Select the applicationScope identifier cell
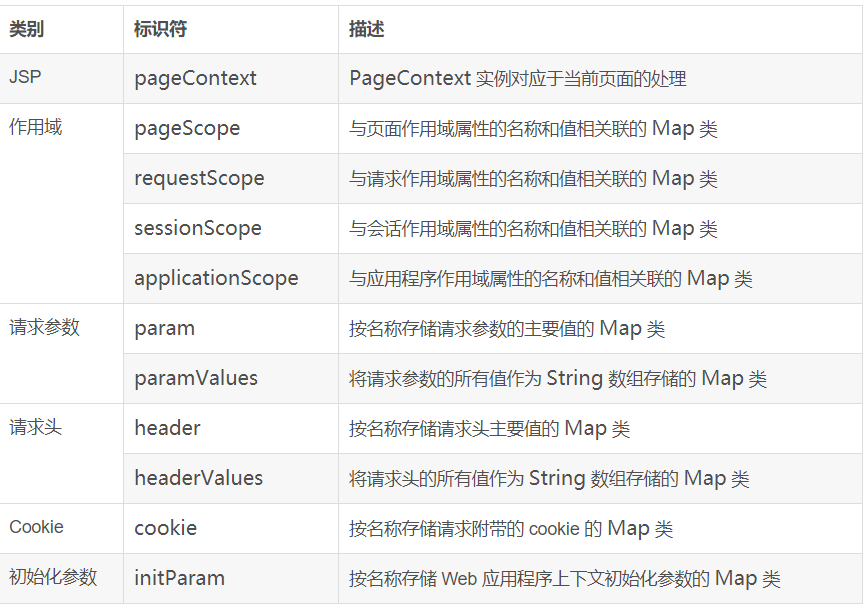The image size is (863, 607). [216, 278]
